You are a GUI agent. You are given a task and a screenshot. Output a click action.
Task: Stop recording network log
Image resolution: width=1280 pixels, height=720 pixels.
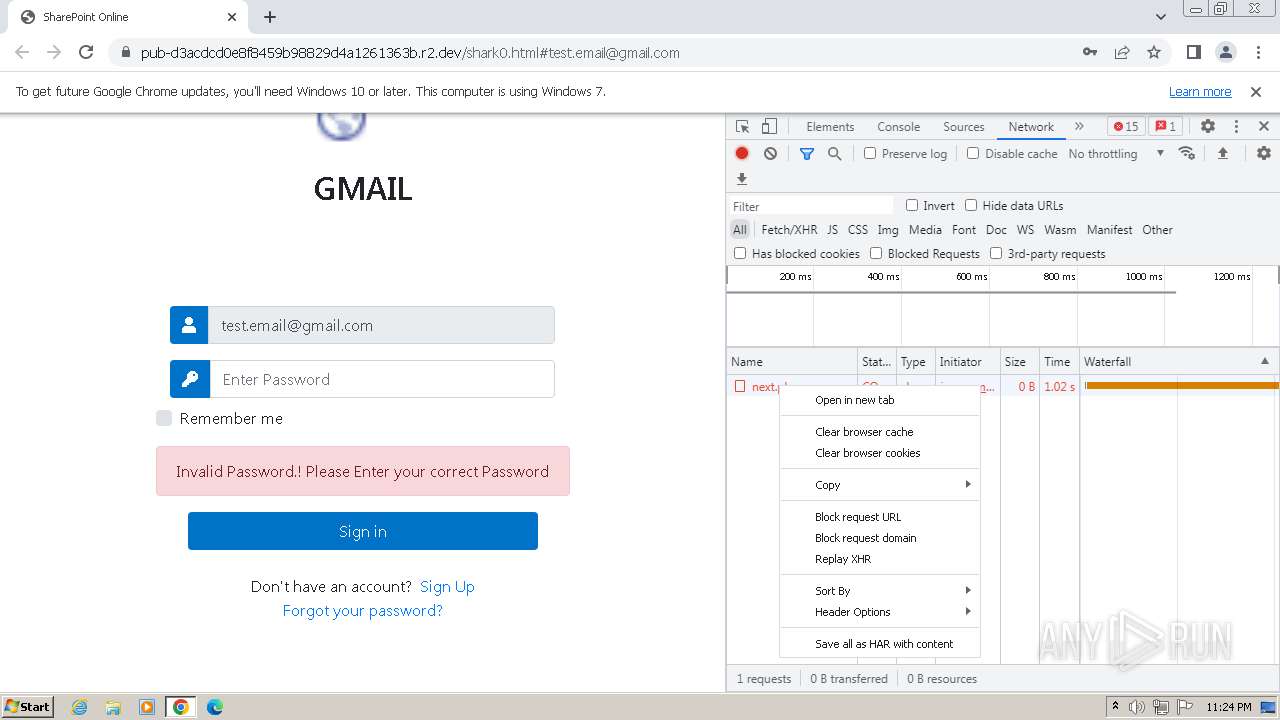point(742,154)
